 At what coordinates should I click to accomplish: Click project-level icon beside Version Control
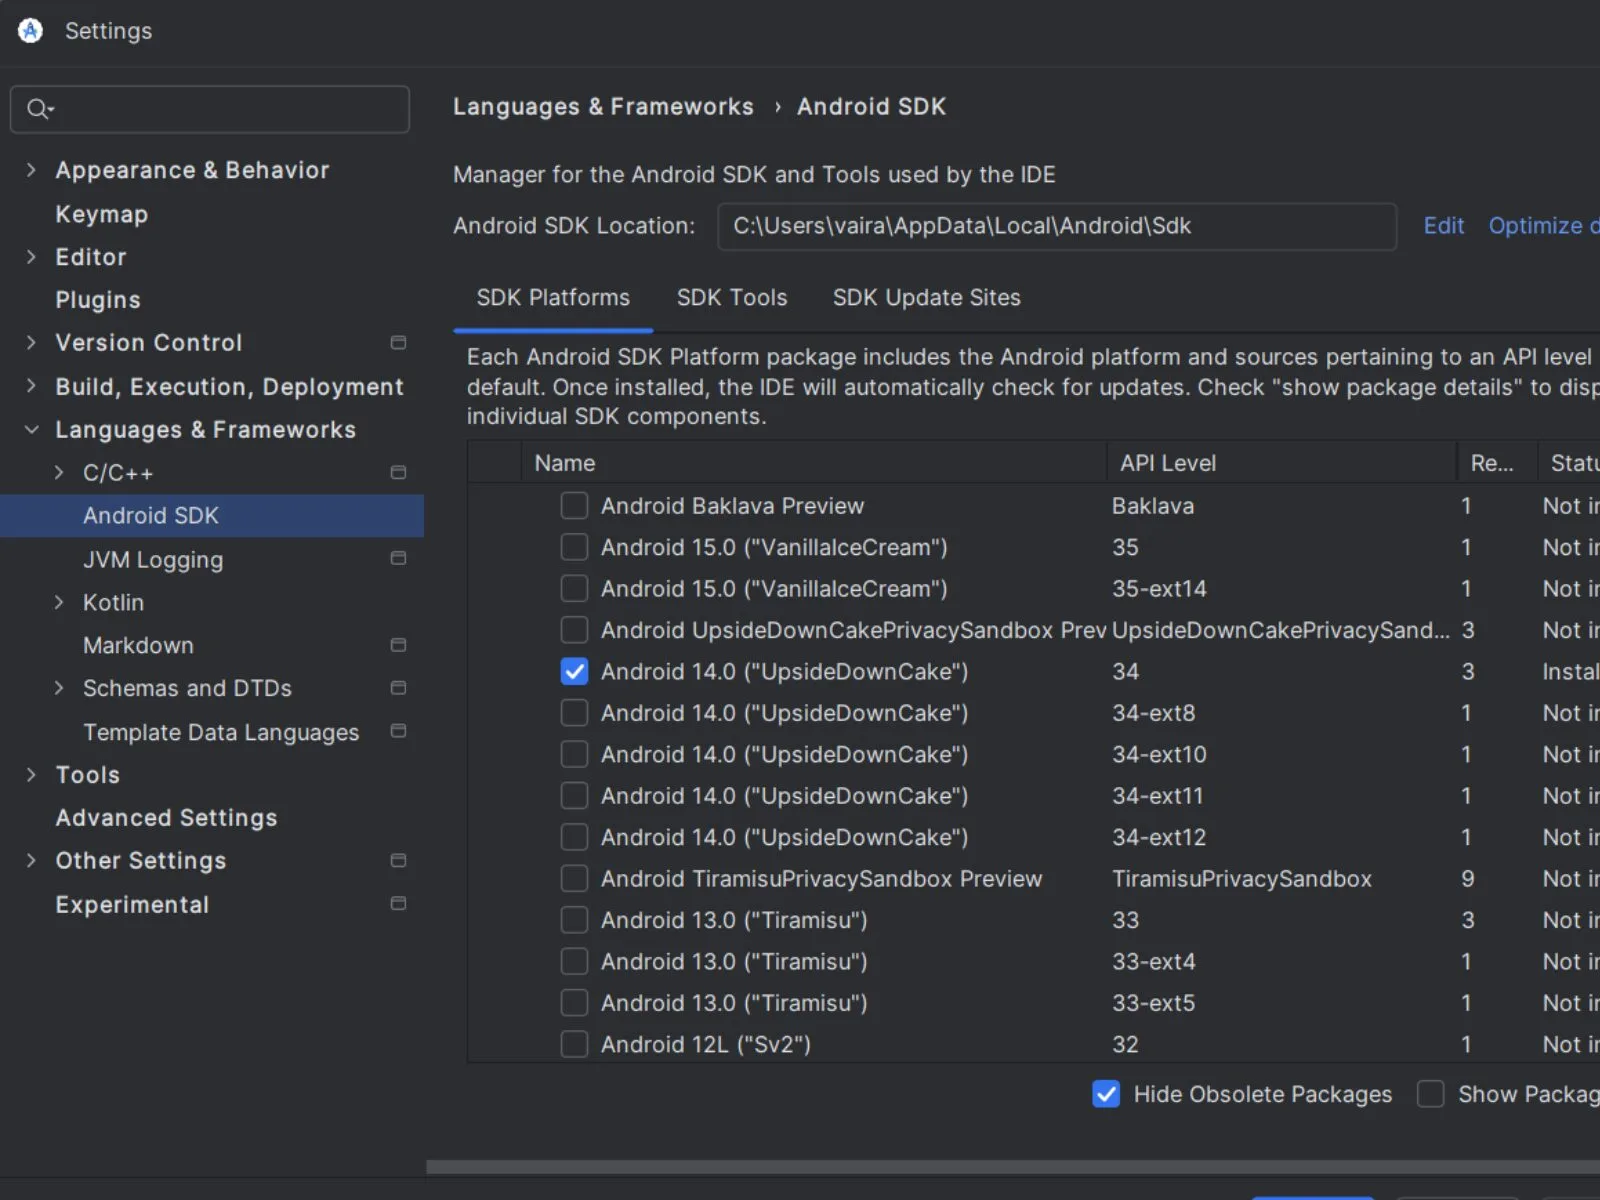coord(398,343)
